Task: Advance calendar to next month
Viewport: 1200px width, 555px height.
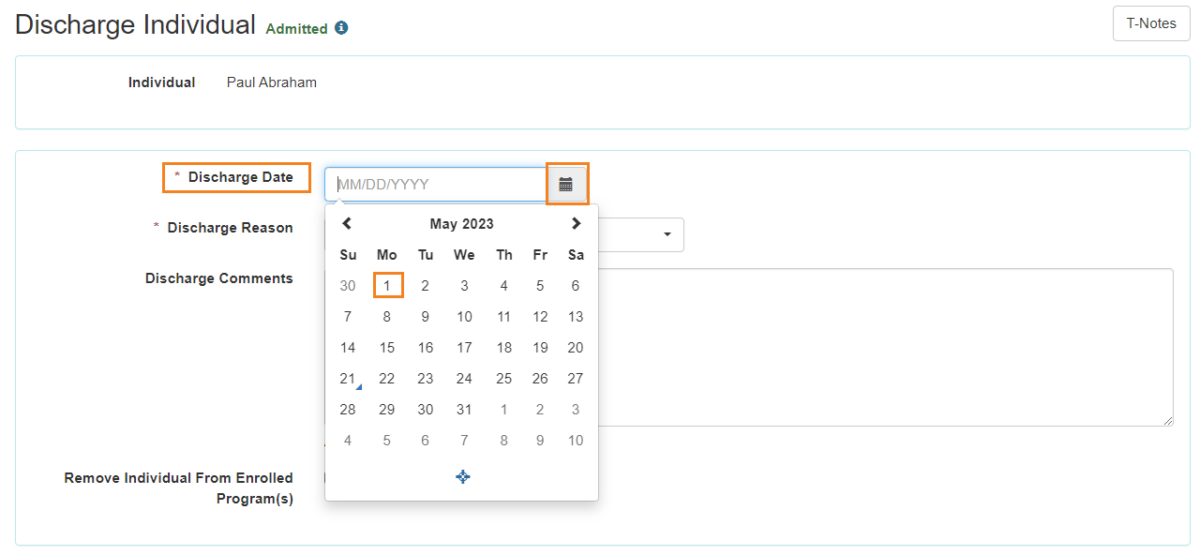Action: 576,224
